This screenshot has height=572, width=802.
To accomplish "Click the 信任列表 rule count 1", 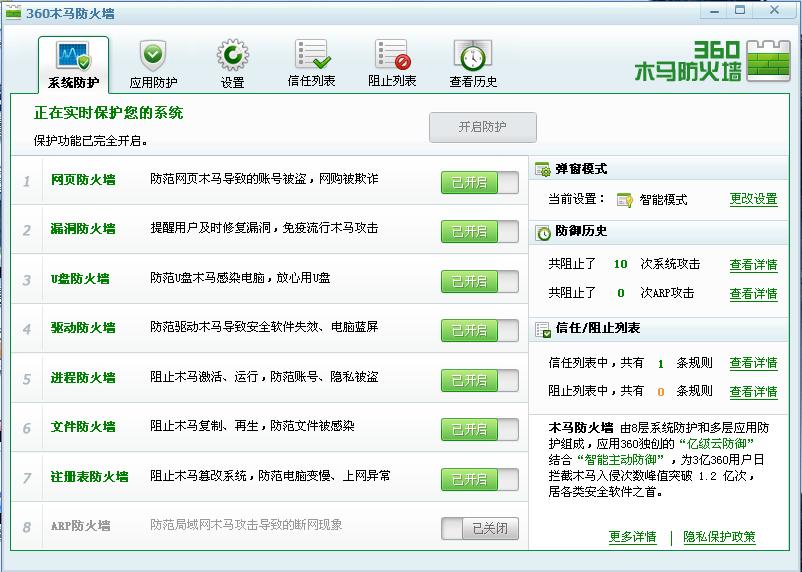I will (x=661, y=364).
